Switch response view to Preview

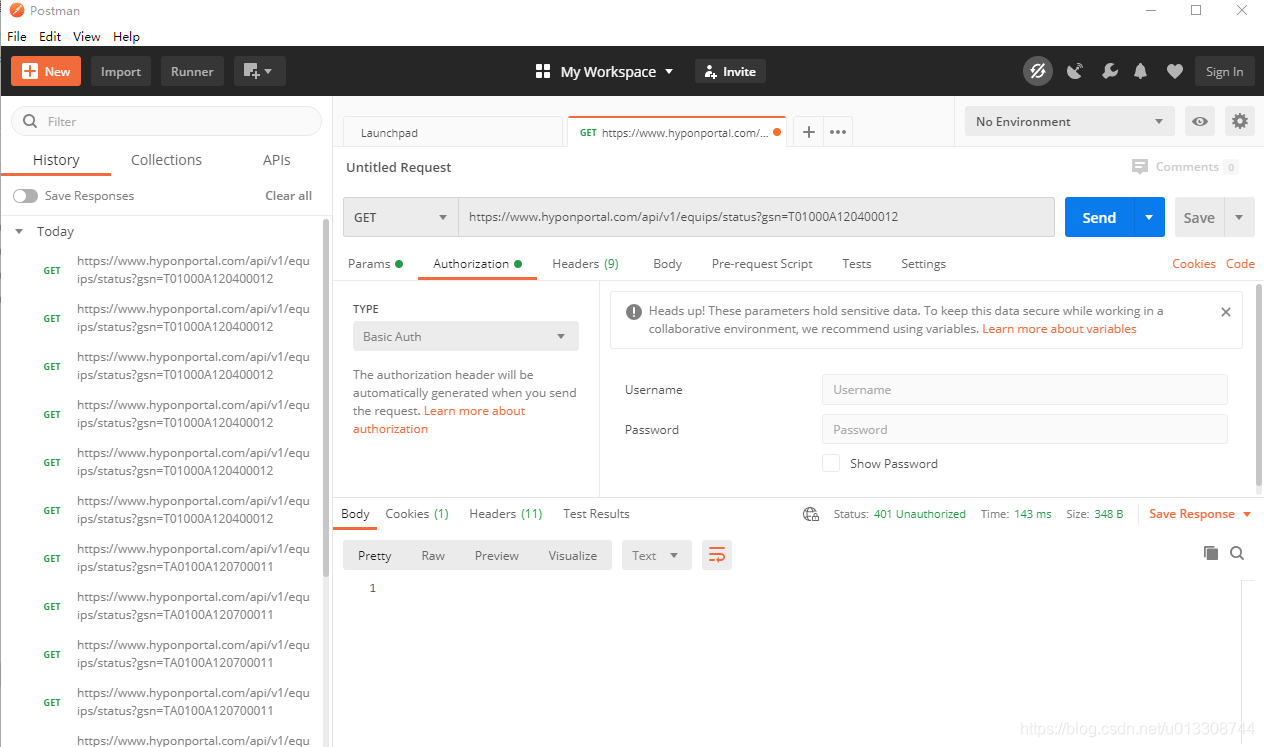(497, 556)
